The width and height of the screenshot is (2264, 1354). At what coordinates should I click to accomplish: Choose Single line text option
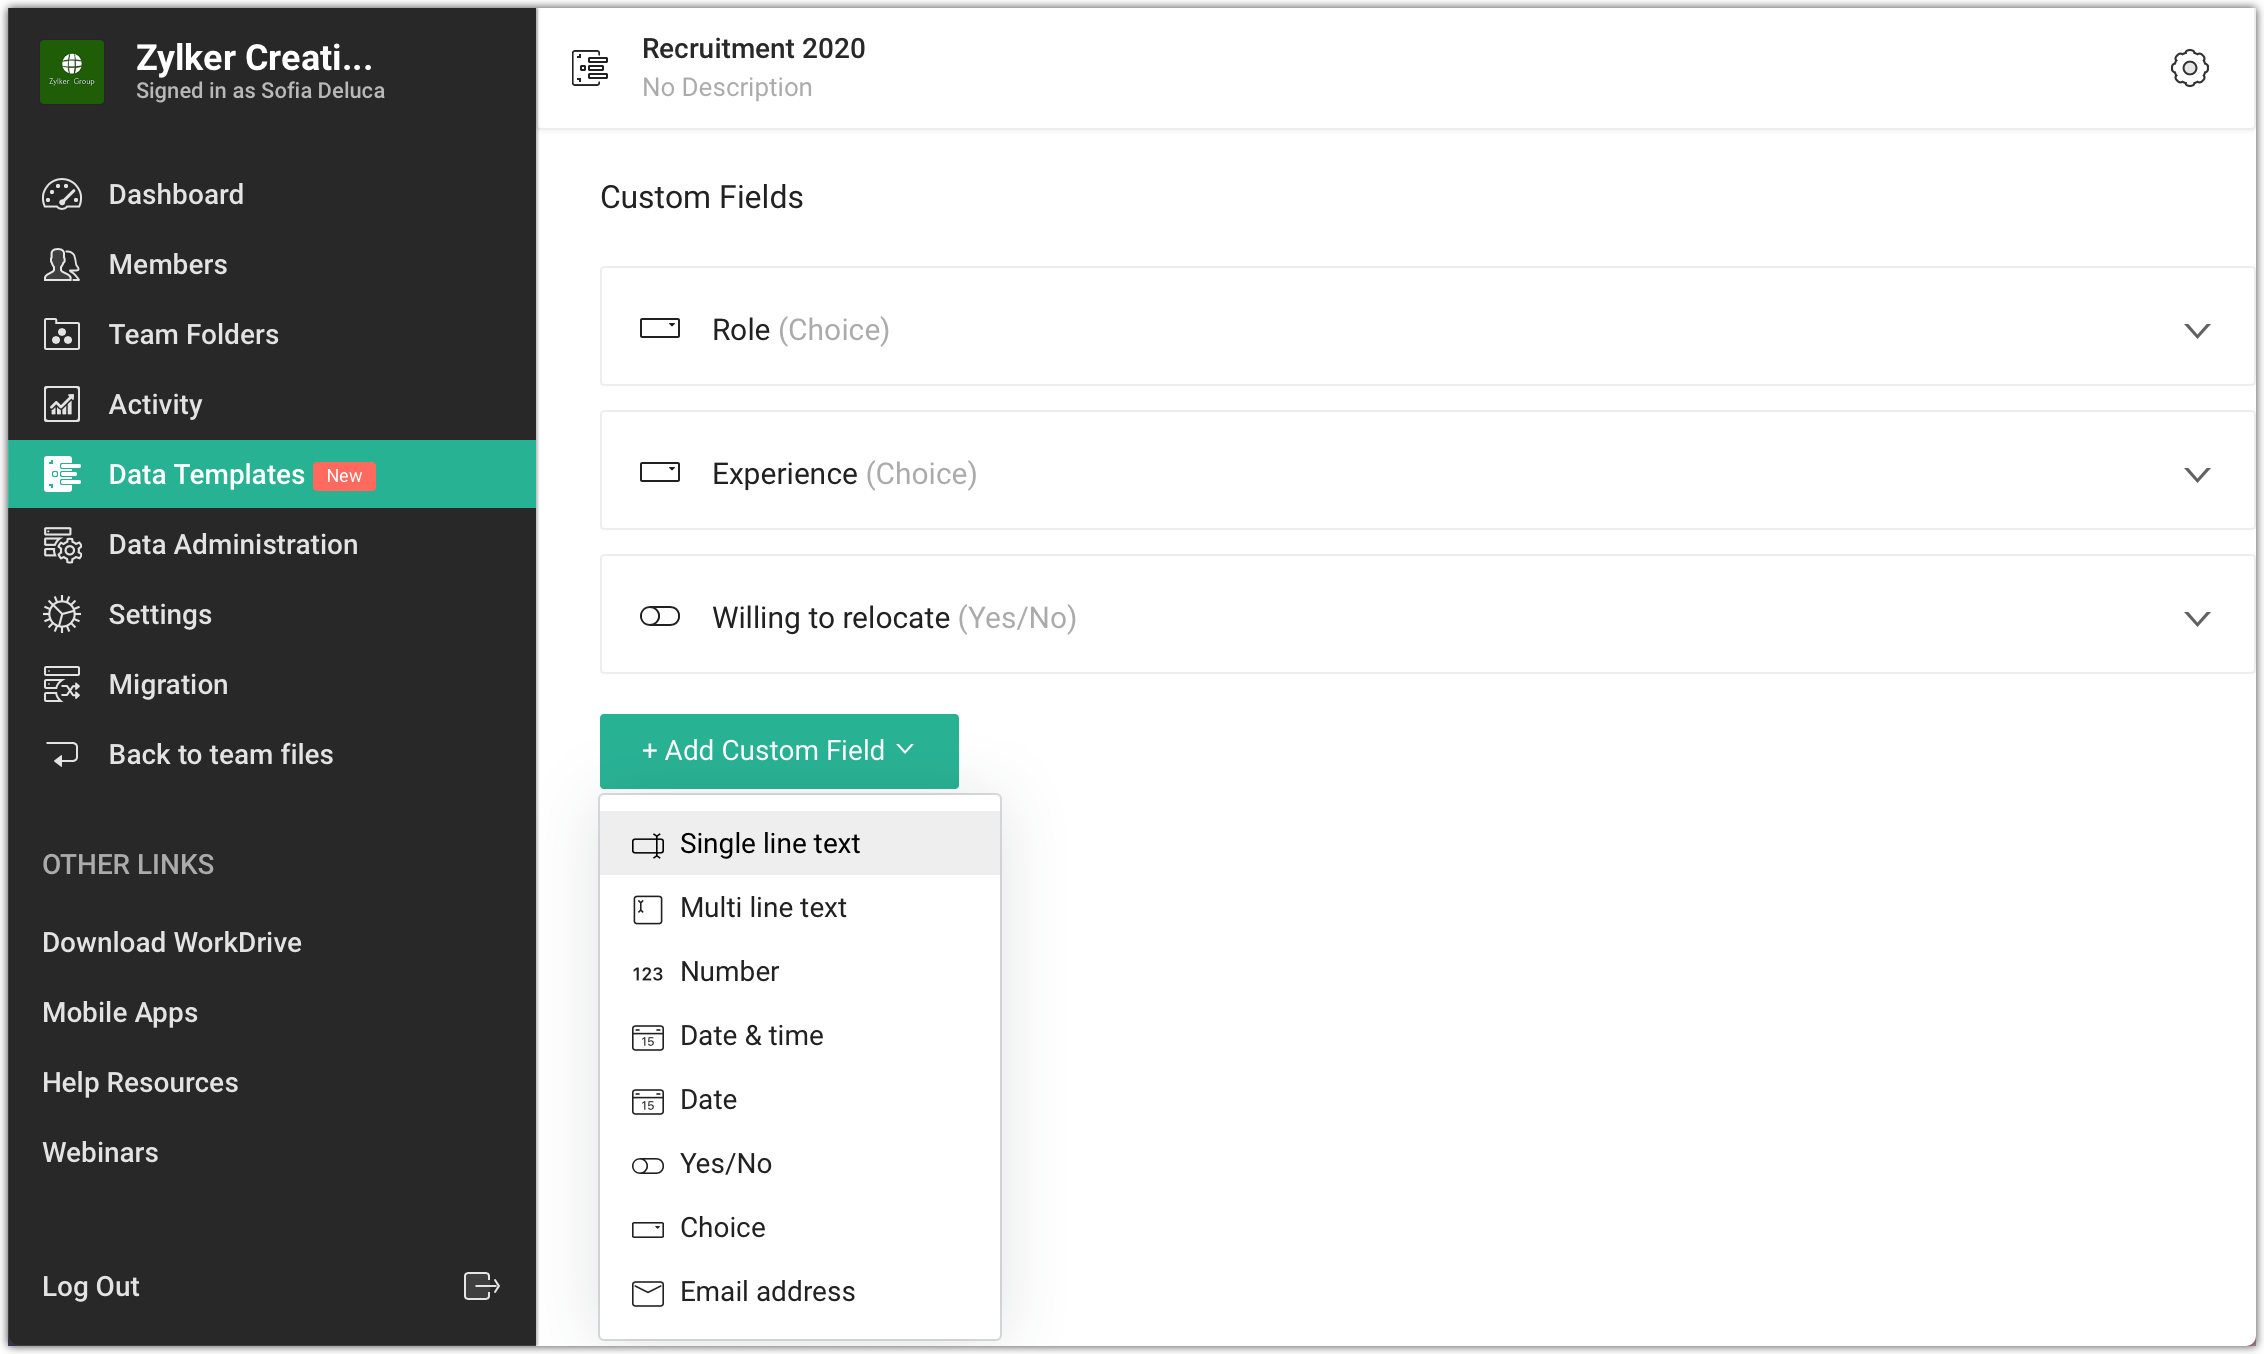point(770,844)
